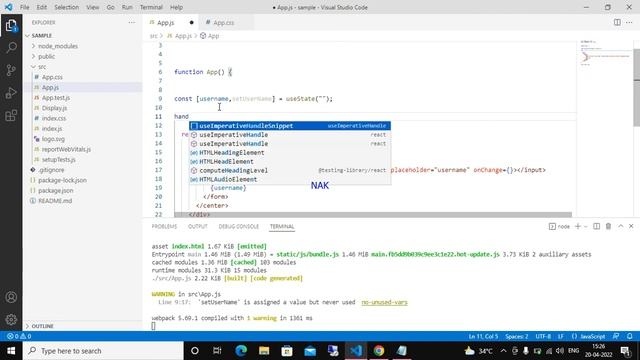Open README.md in the explorer
Image resolution: width=640 pixels, height=360 pixels.
(55, 201)
